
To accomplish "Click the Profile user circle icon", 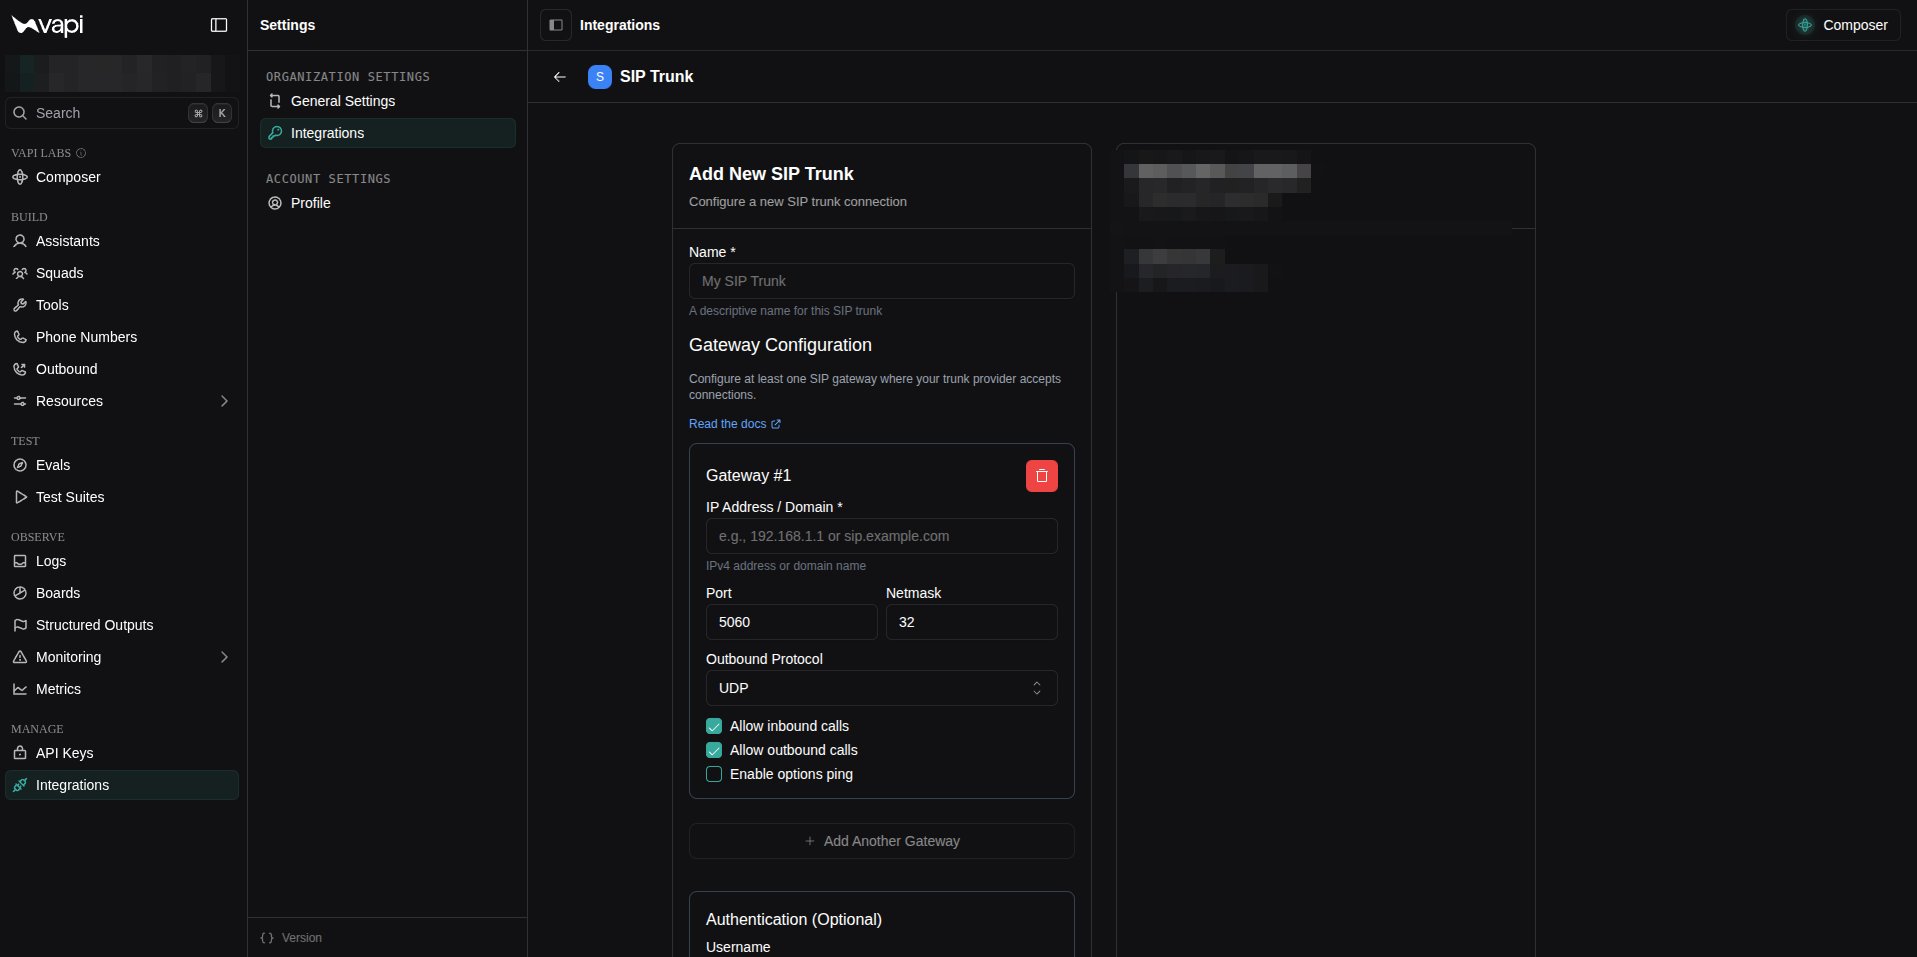I will [x=275, y=203].
